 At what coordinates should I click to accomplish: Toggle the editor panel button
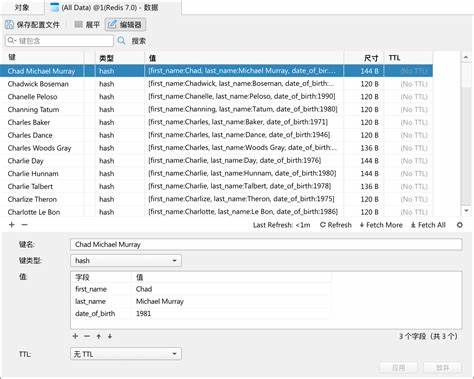125,24
